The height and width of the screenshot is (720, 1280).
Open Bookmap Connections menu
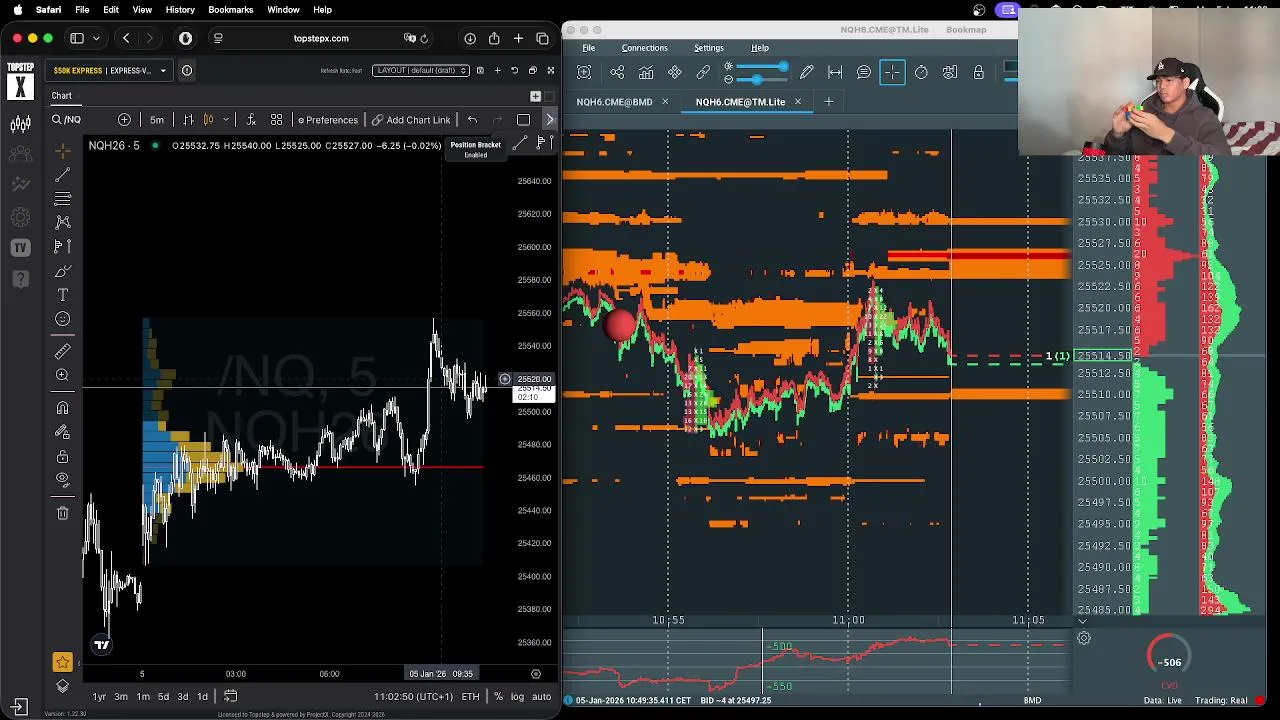[644, 48]
